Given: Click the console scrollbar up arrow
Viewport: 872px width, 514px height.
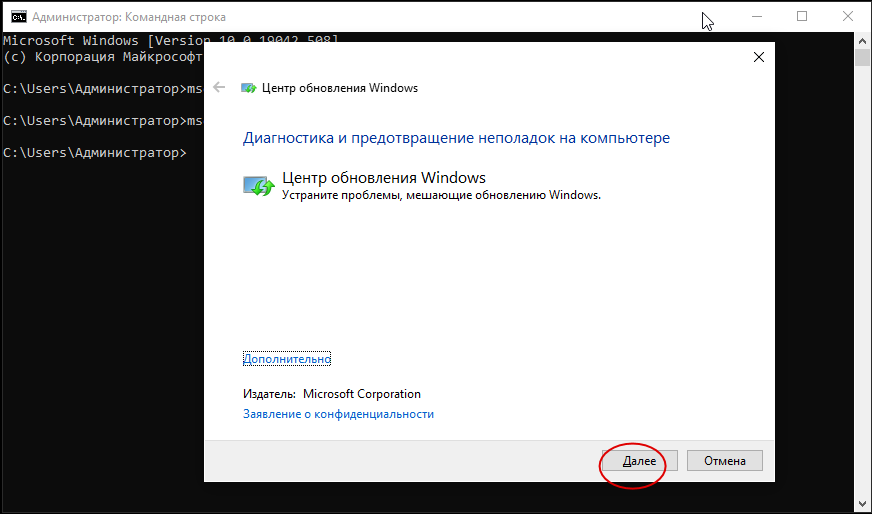Looking at the screenshot, I should click(862, 41).
